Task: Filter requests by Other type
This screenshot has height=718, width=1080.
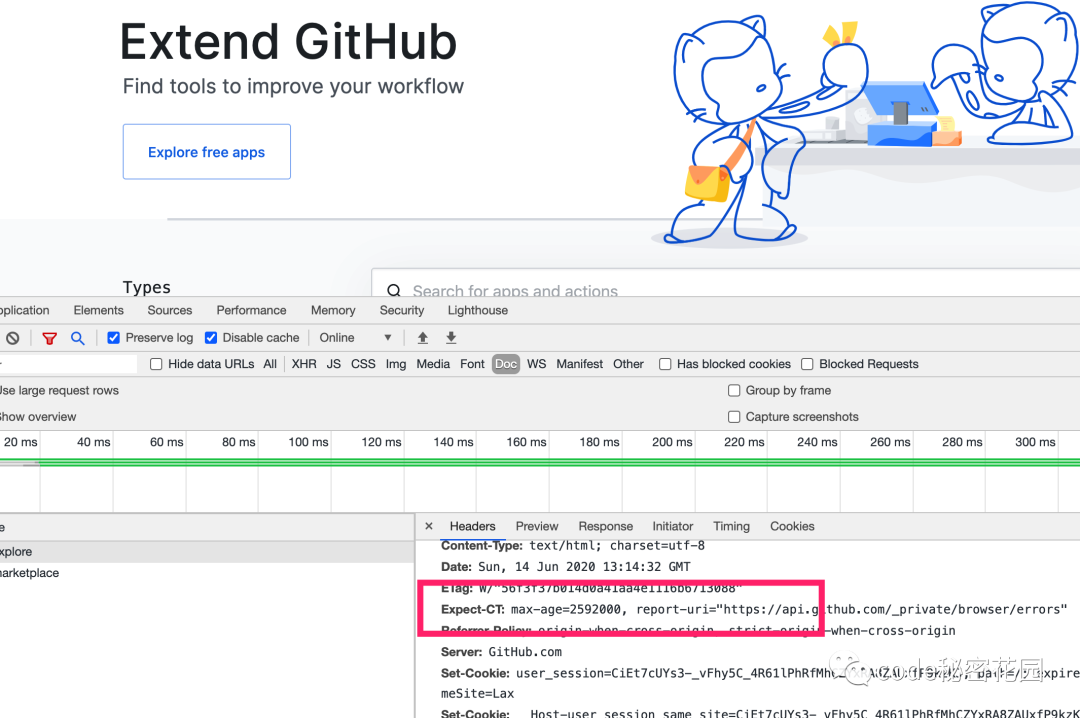Action: (x=628, y=364)
